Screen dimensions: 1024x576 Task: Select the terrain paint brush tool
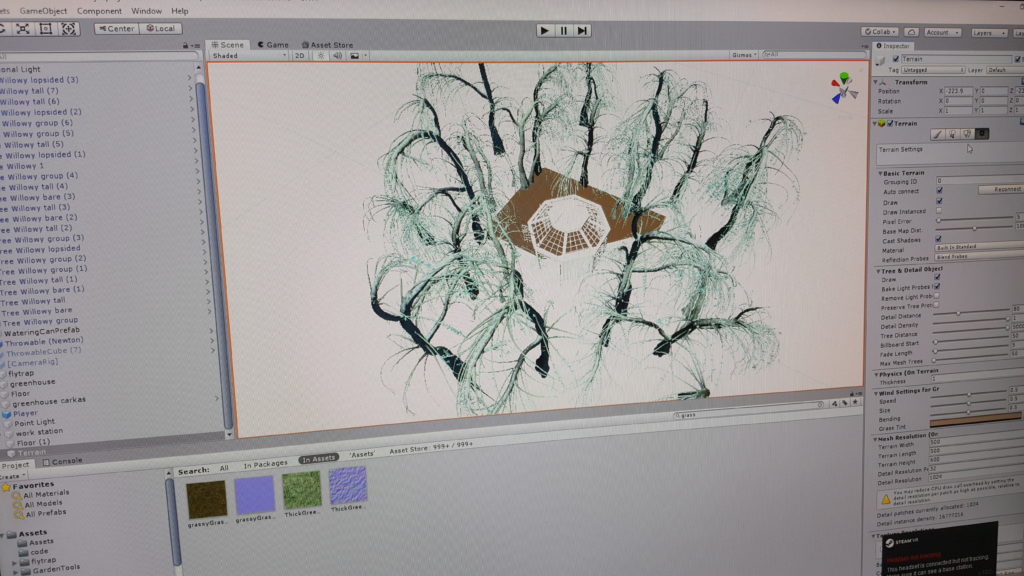[938, 134]
